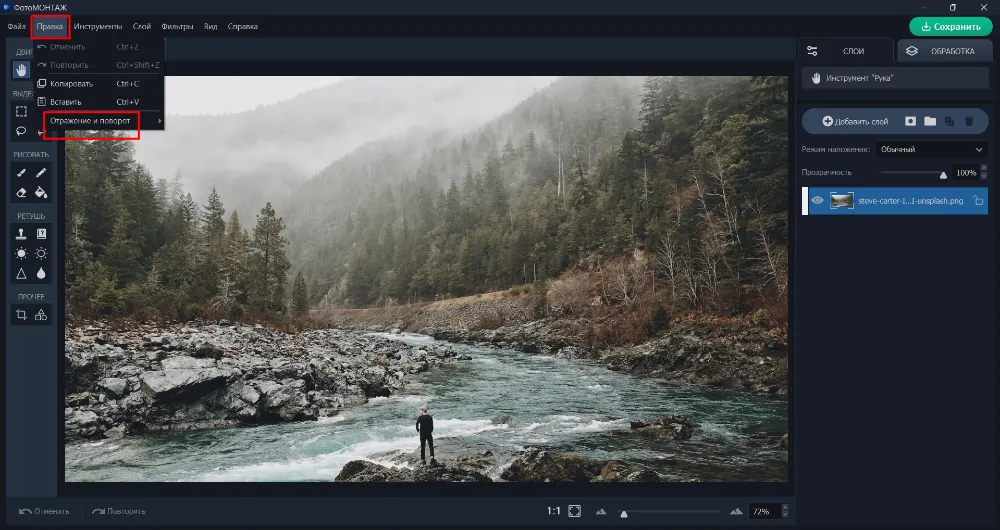Open the 'Вид' menu
Image resolution: width=1000 pixels, height=530 pixels.
click(210, 27)
